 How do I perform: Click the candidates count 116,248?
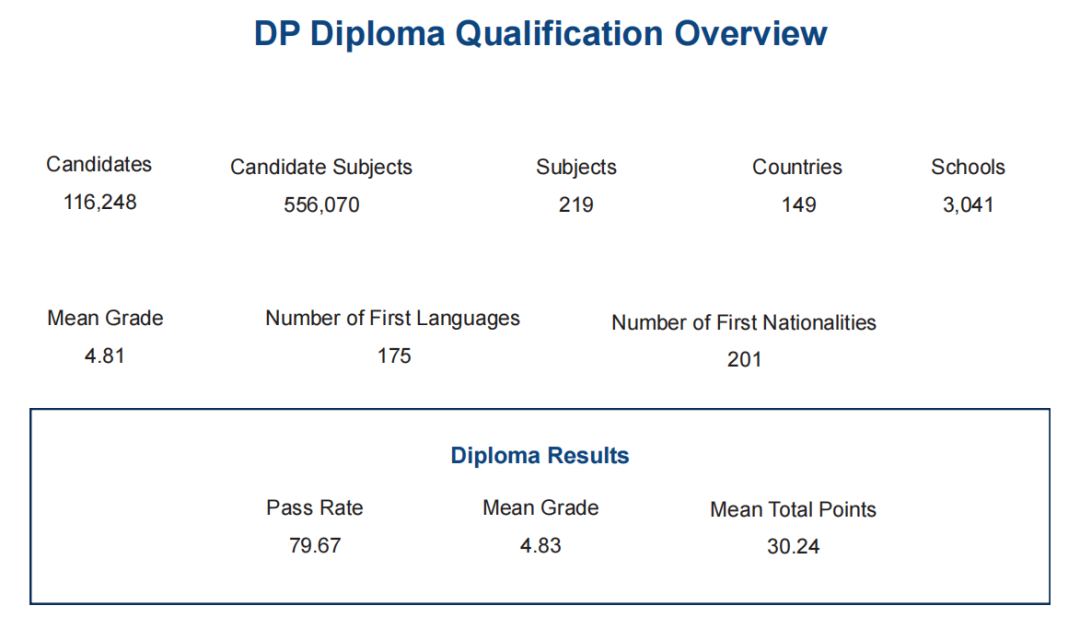pyautogui.click(x=100, y=202)
